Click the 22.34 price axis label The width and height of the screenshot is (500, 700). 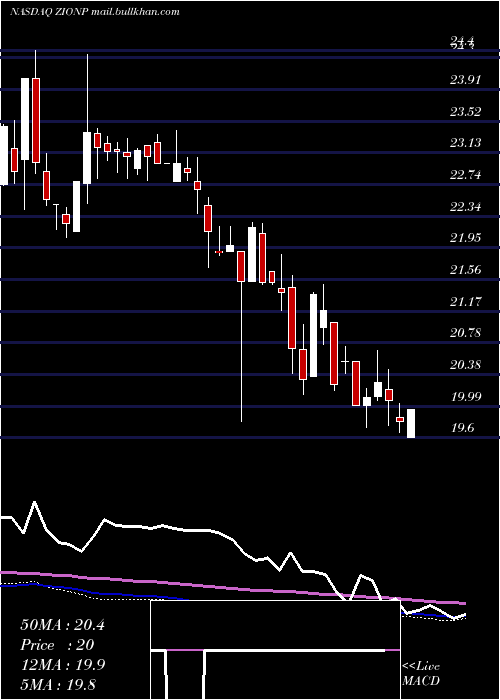point(466,207)
